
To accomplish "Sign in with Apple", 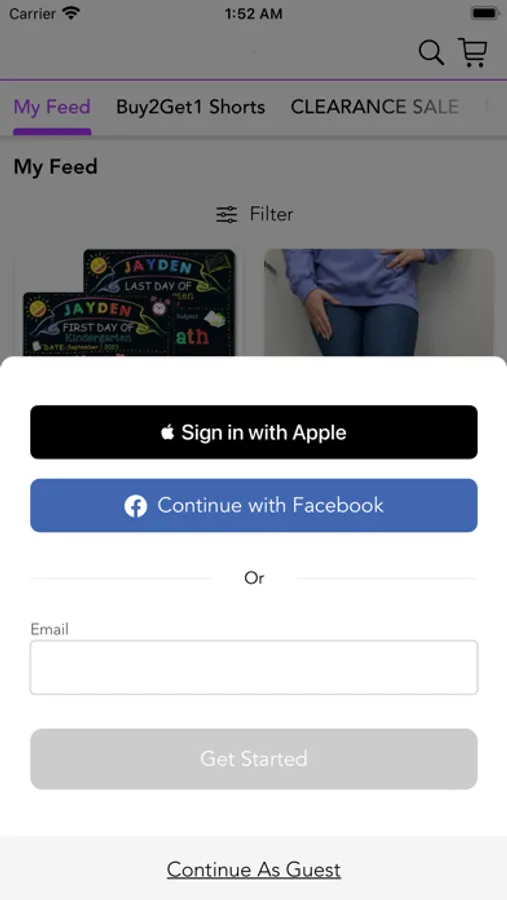I will (x=254, y=432).
